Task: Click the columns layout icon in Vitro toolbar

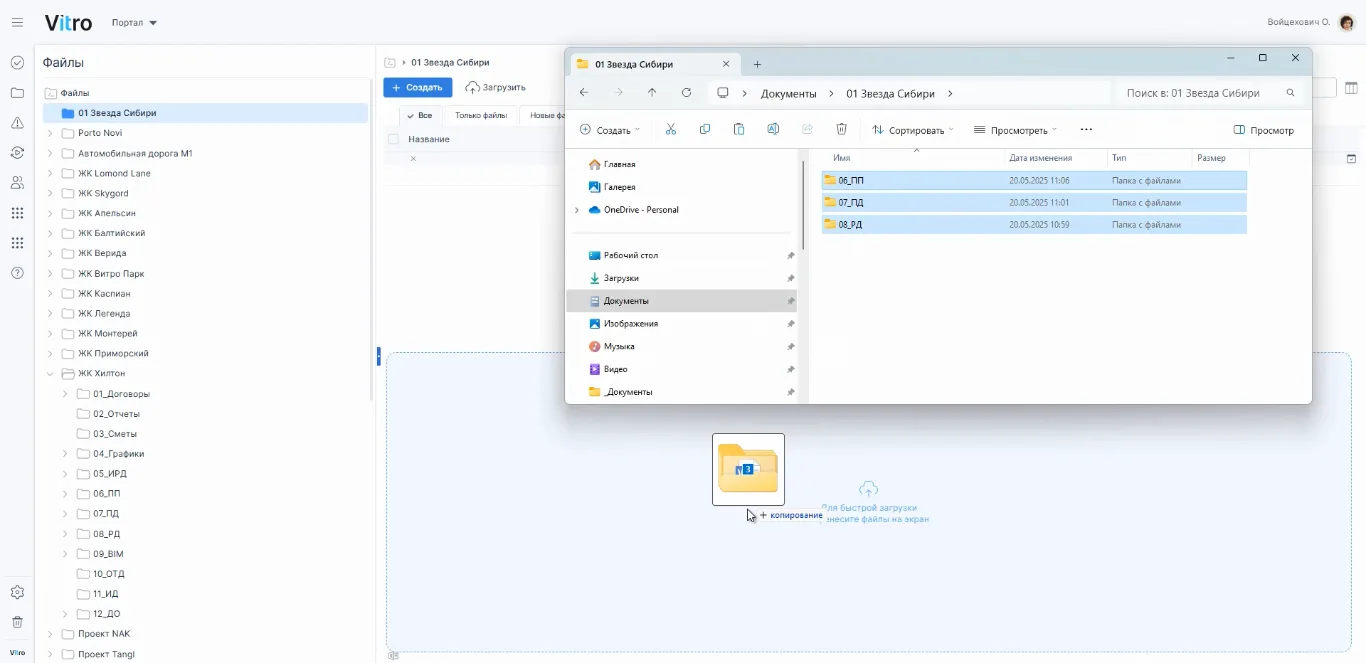Action: click(x=1351, y=88)
